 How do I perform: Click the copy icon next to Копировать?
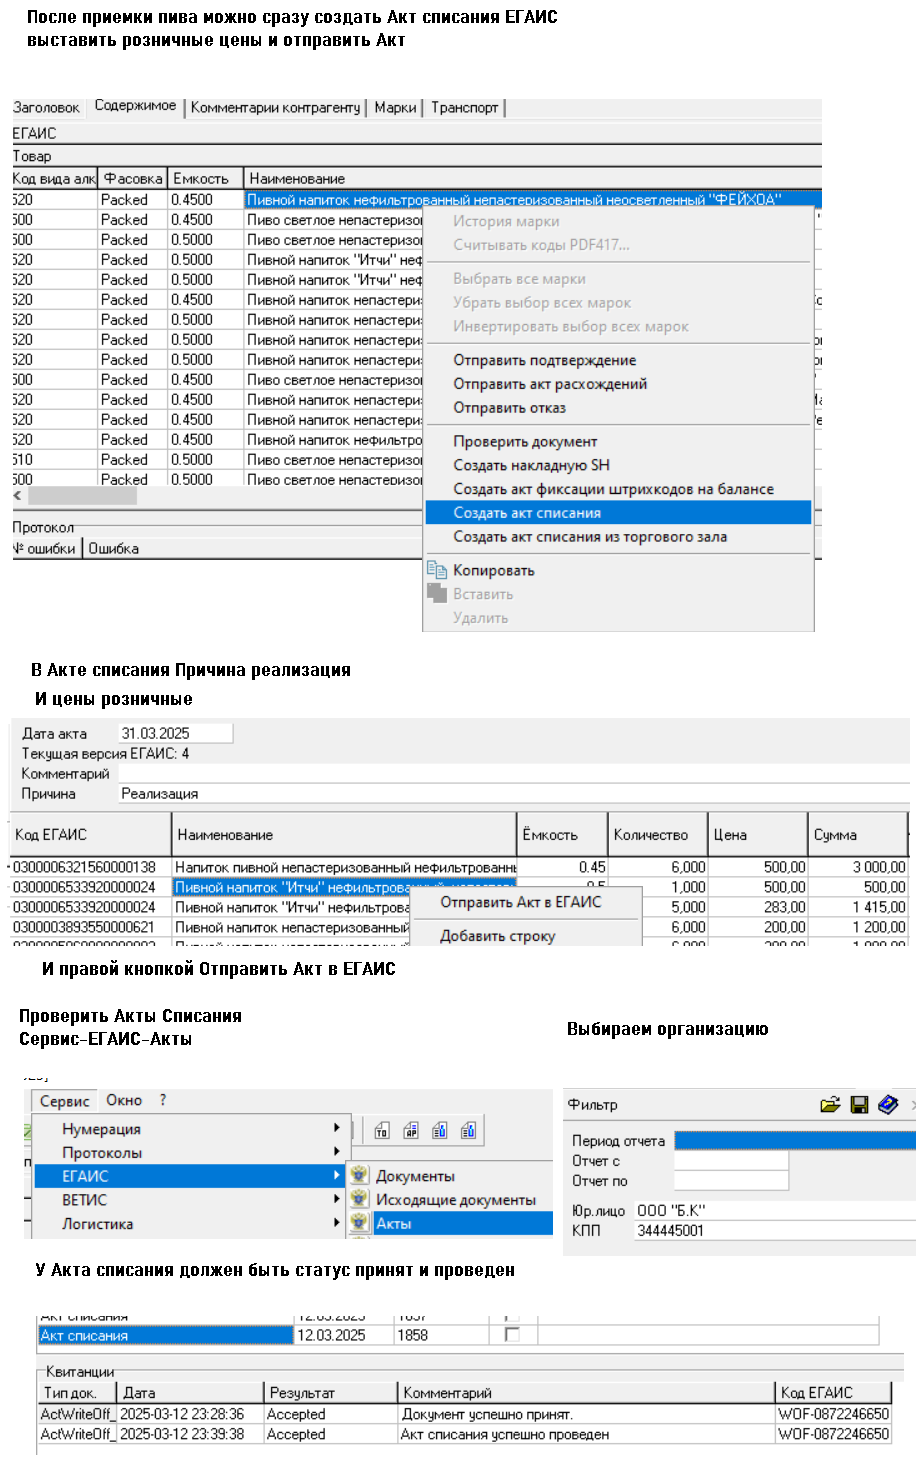coord(437,570)
